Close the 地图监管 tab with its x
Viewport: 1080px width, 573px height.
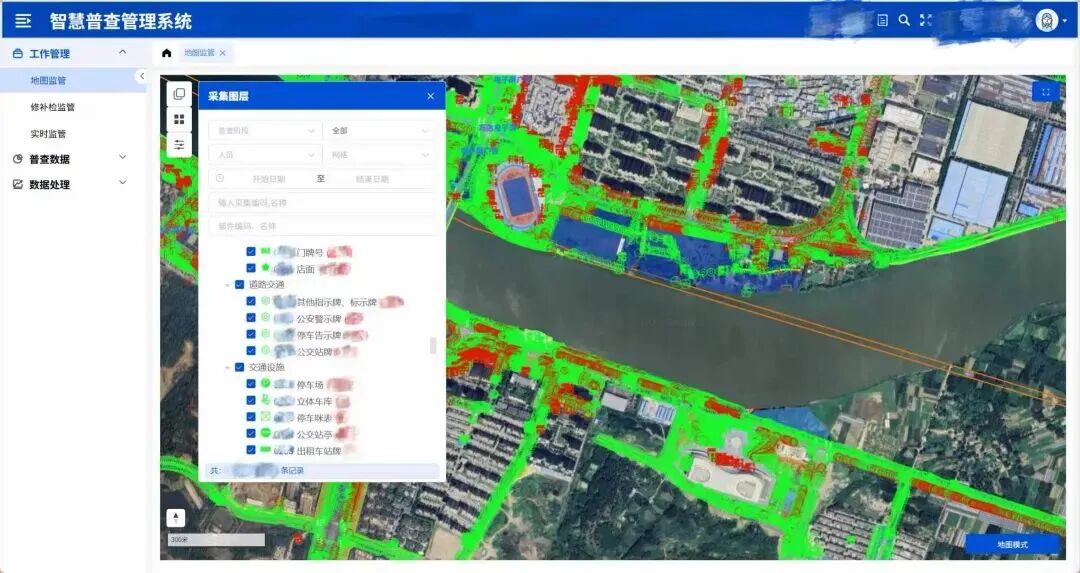(222, 53)
